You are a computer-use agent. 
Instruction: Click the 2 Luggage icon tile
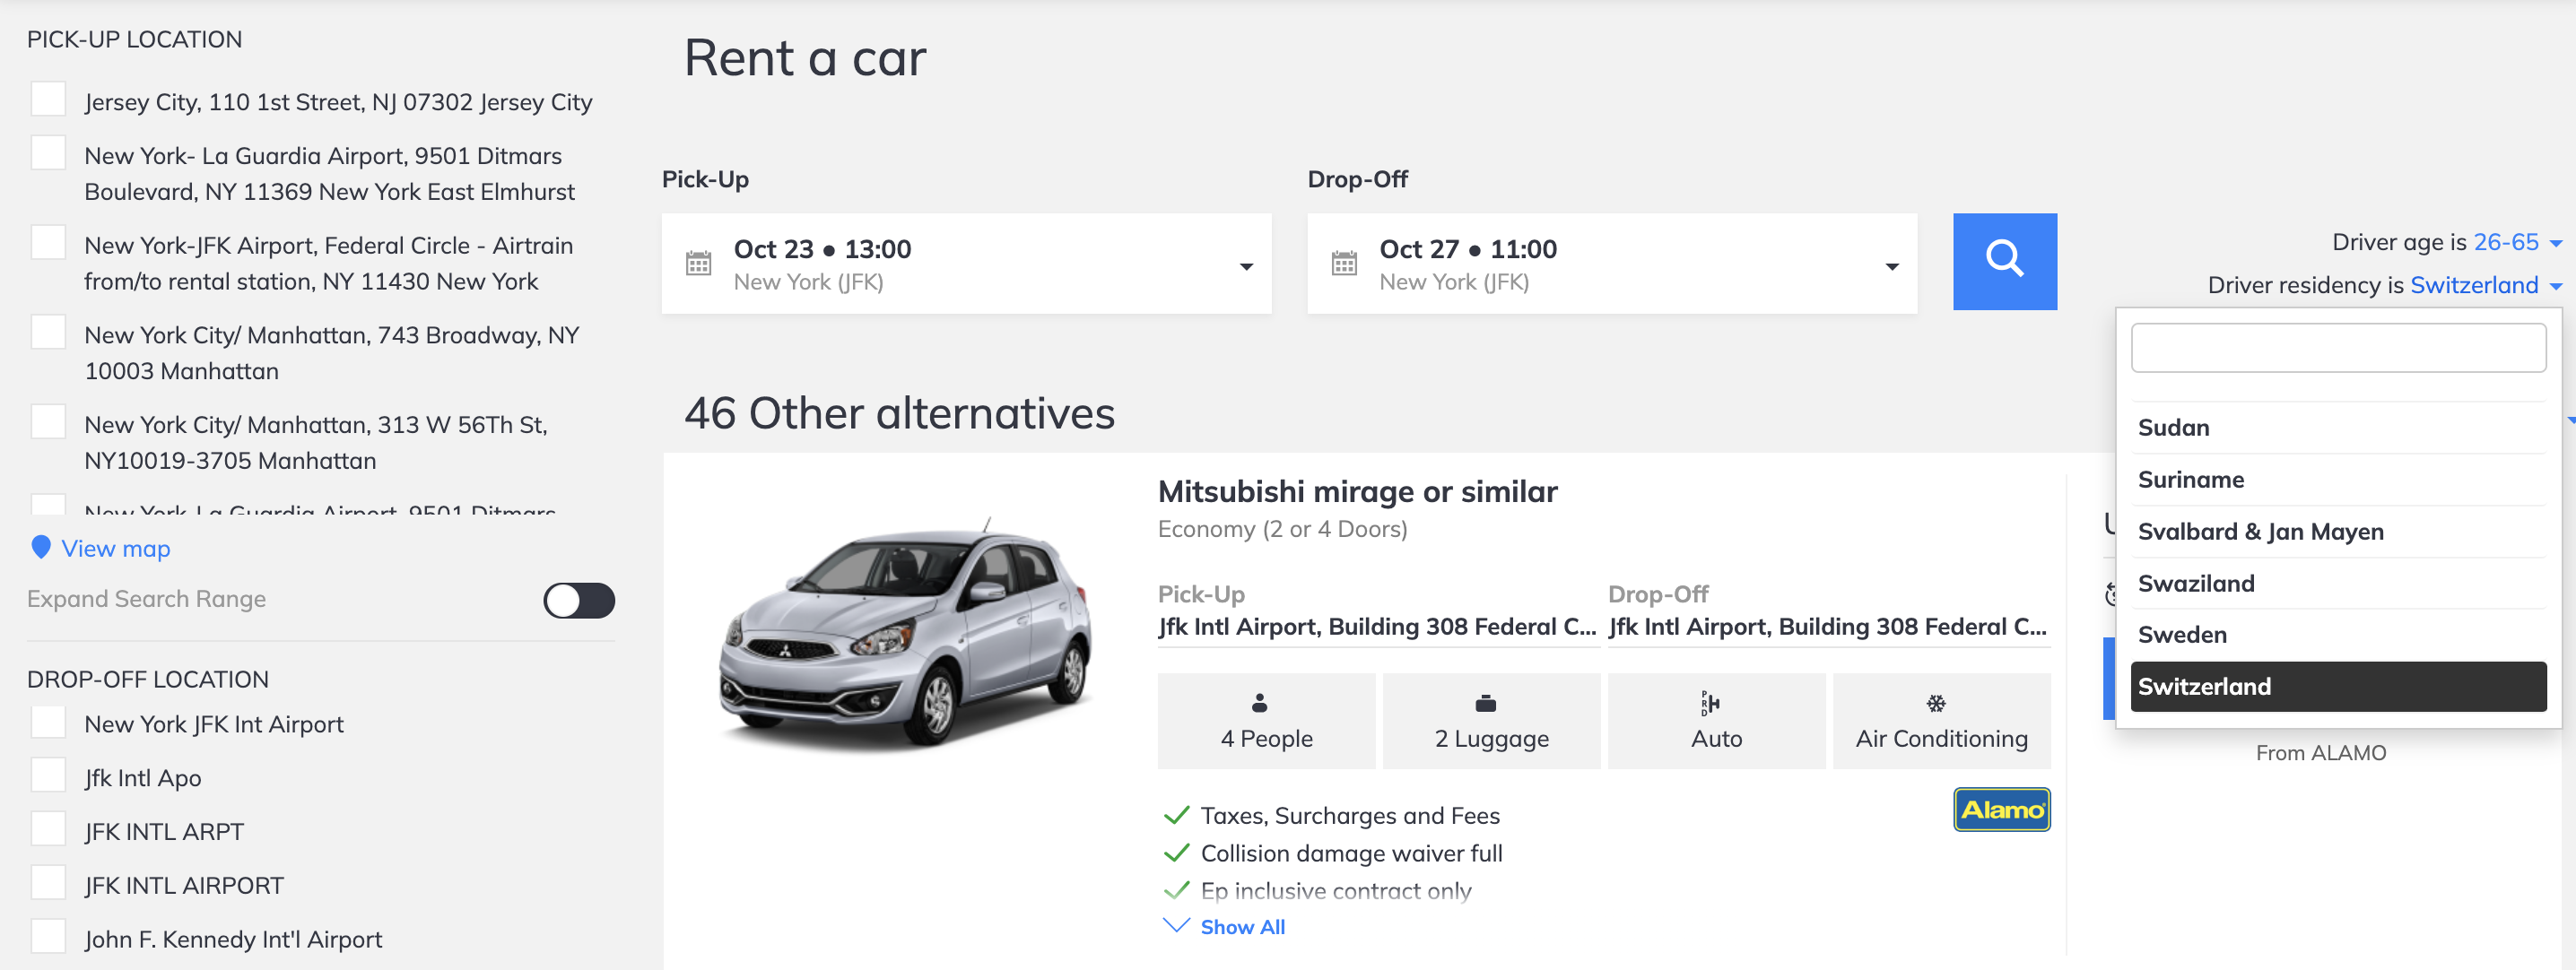click(1491, 721)
